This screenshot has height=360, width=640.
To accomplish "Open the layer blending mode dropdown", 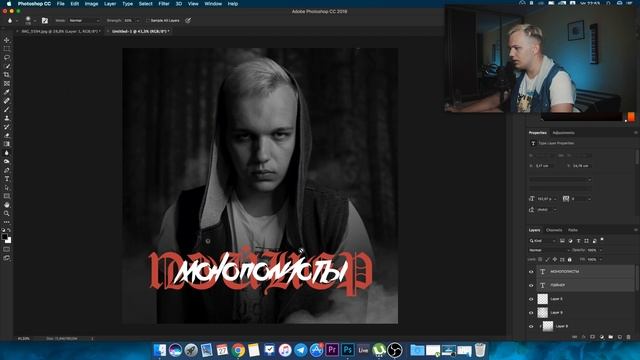I will (549, 250).
